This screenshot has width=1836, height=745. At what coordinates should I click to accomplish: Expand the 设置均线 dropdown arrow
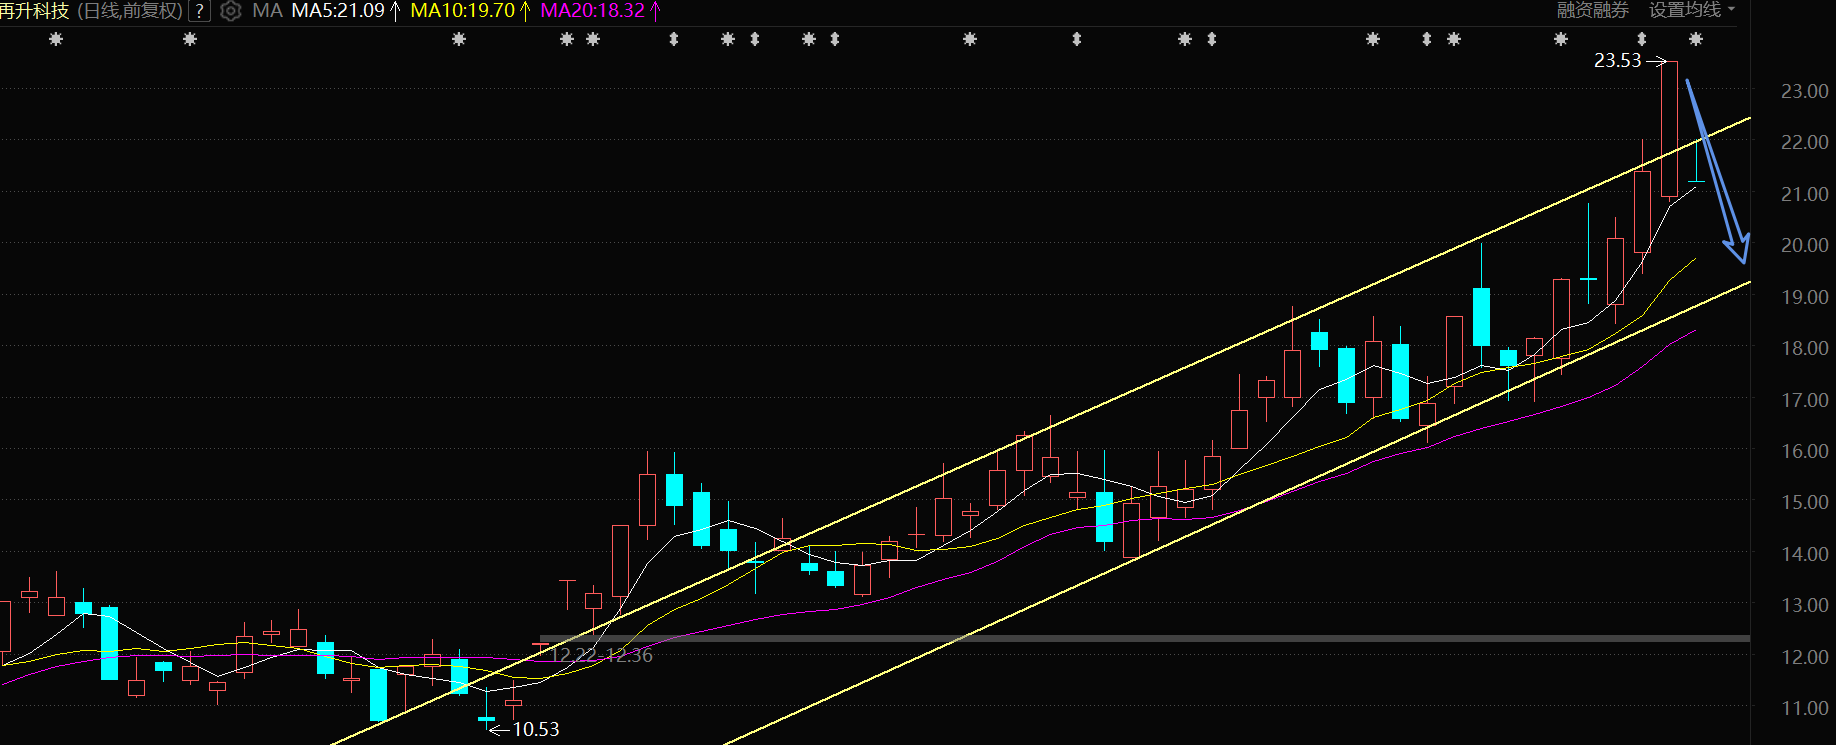[1731, 10]
